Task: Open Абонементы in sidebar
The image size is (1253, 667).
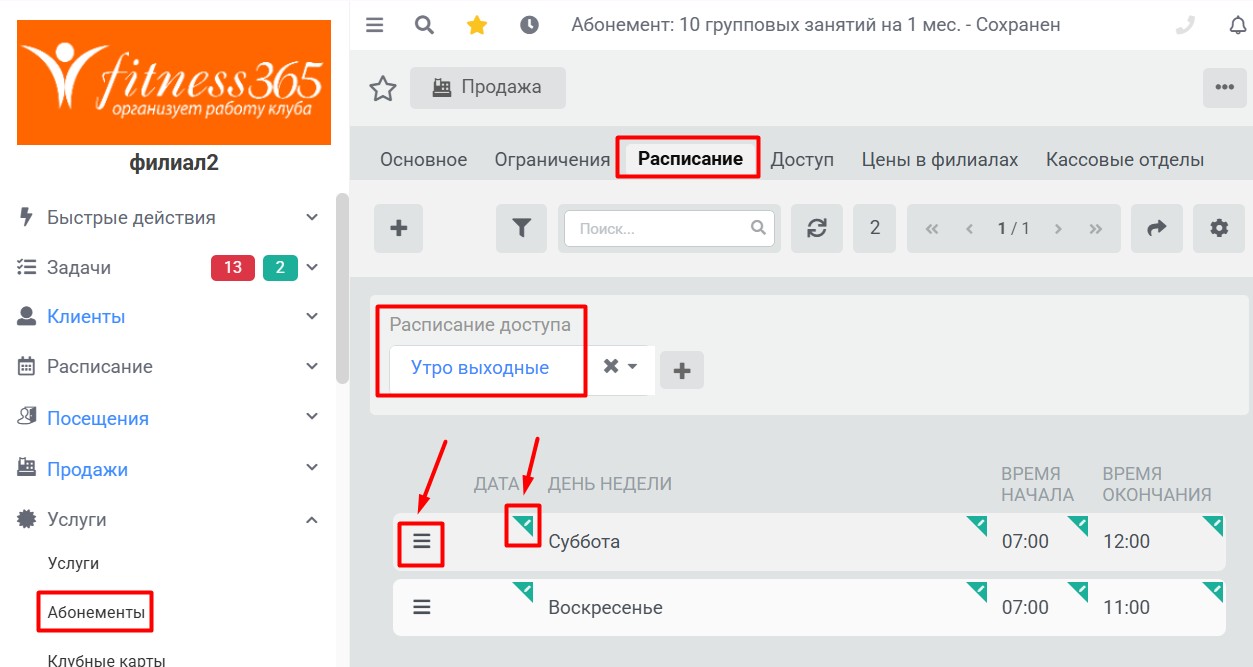Action: [x=96, y=611]
